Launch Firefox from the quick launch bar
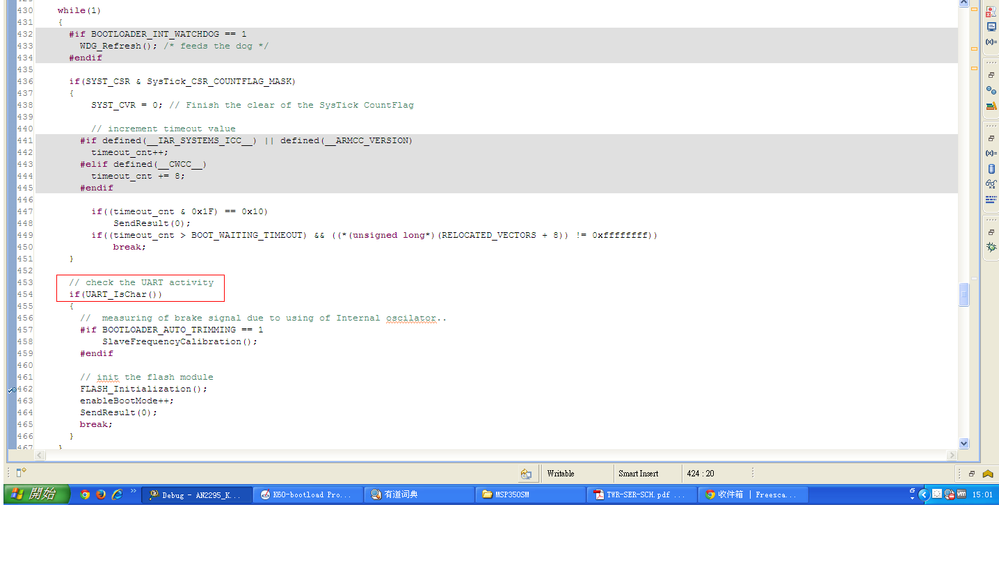 click(x=101, y=494)
